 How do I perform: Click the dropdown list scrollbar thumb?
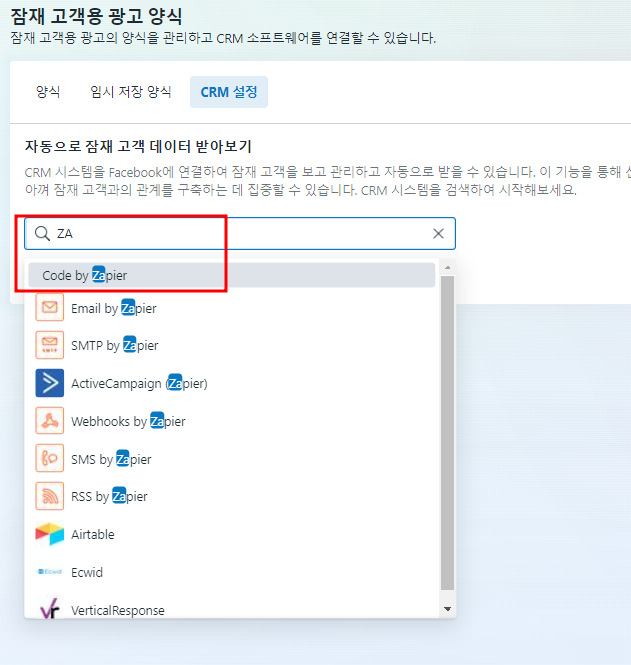click(x=447, y=433)
